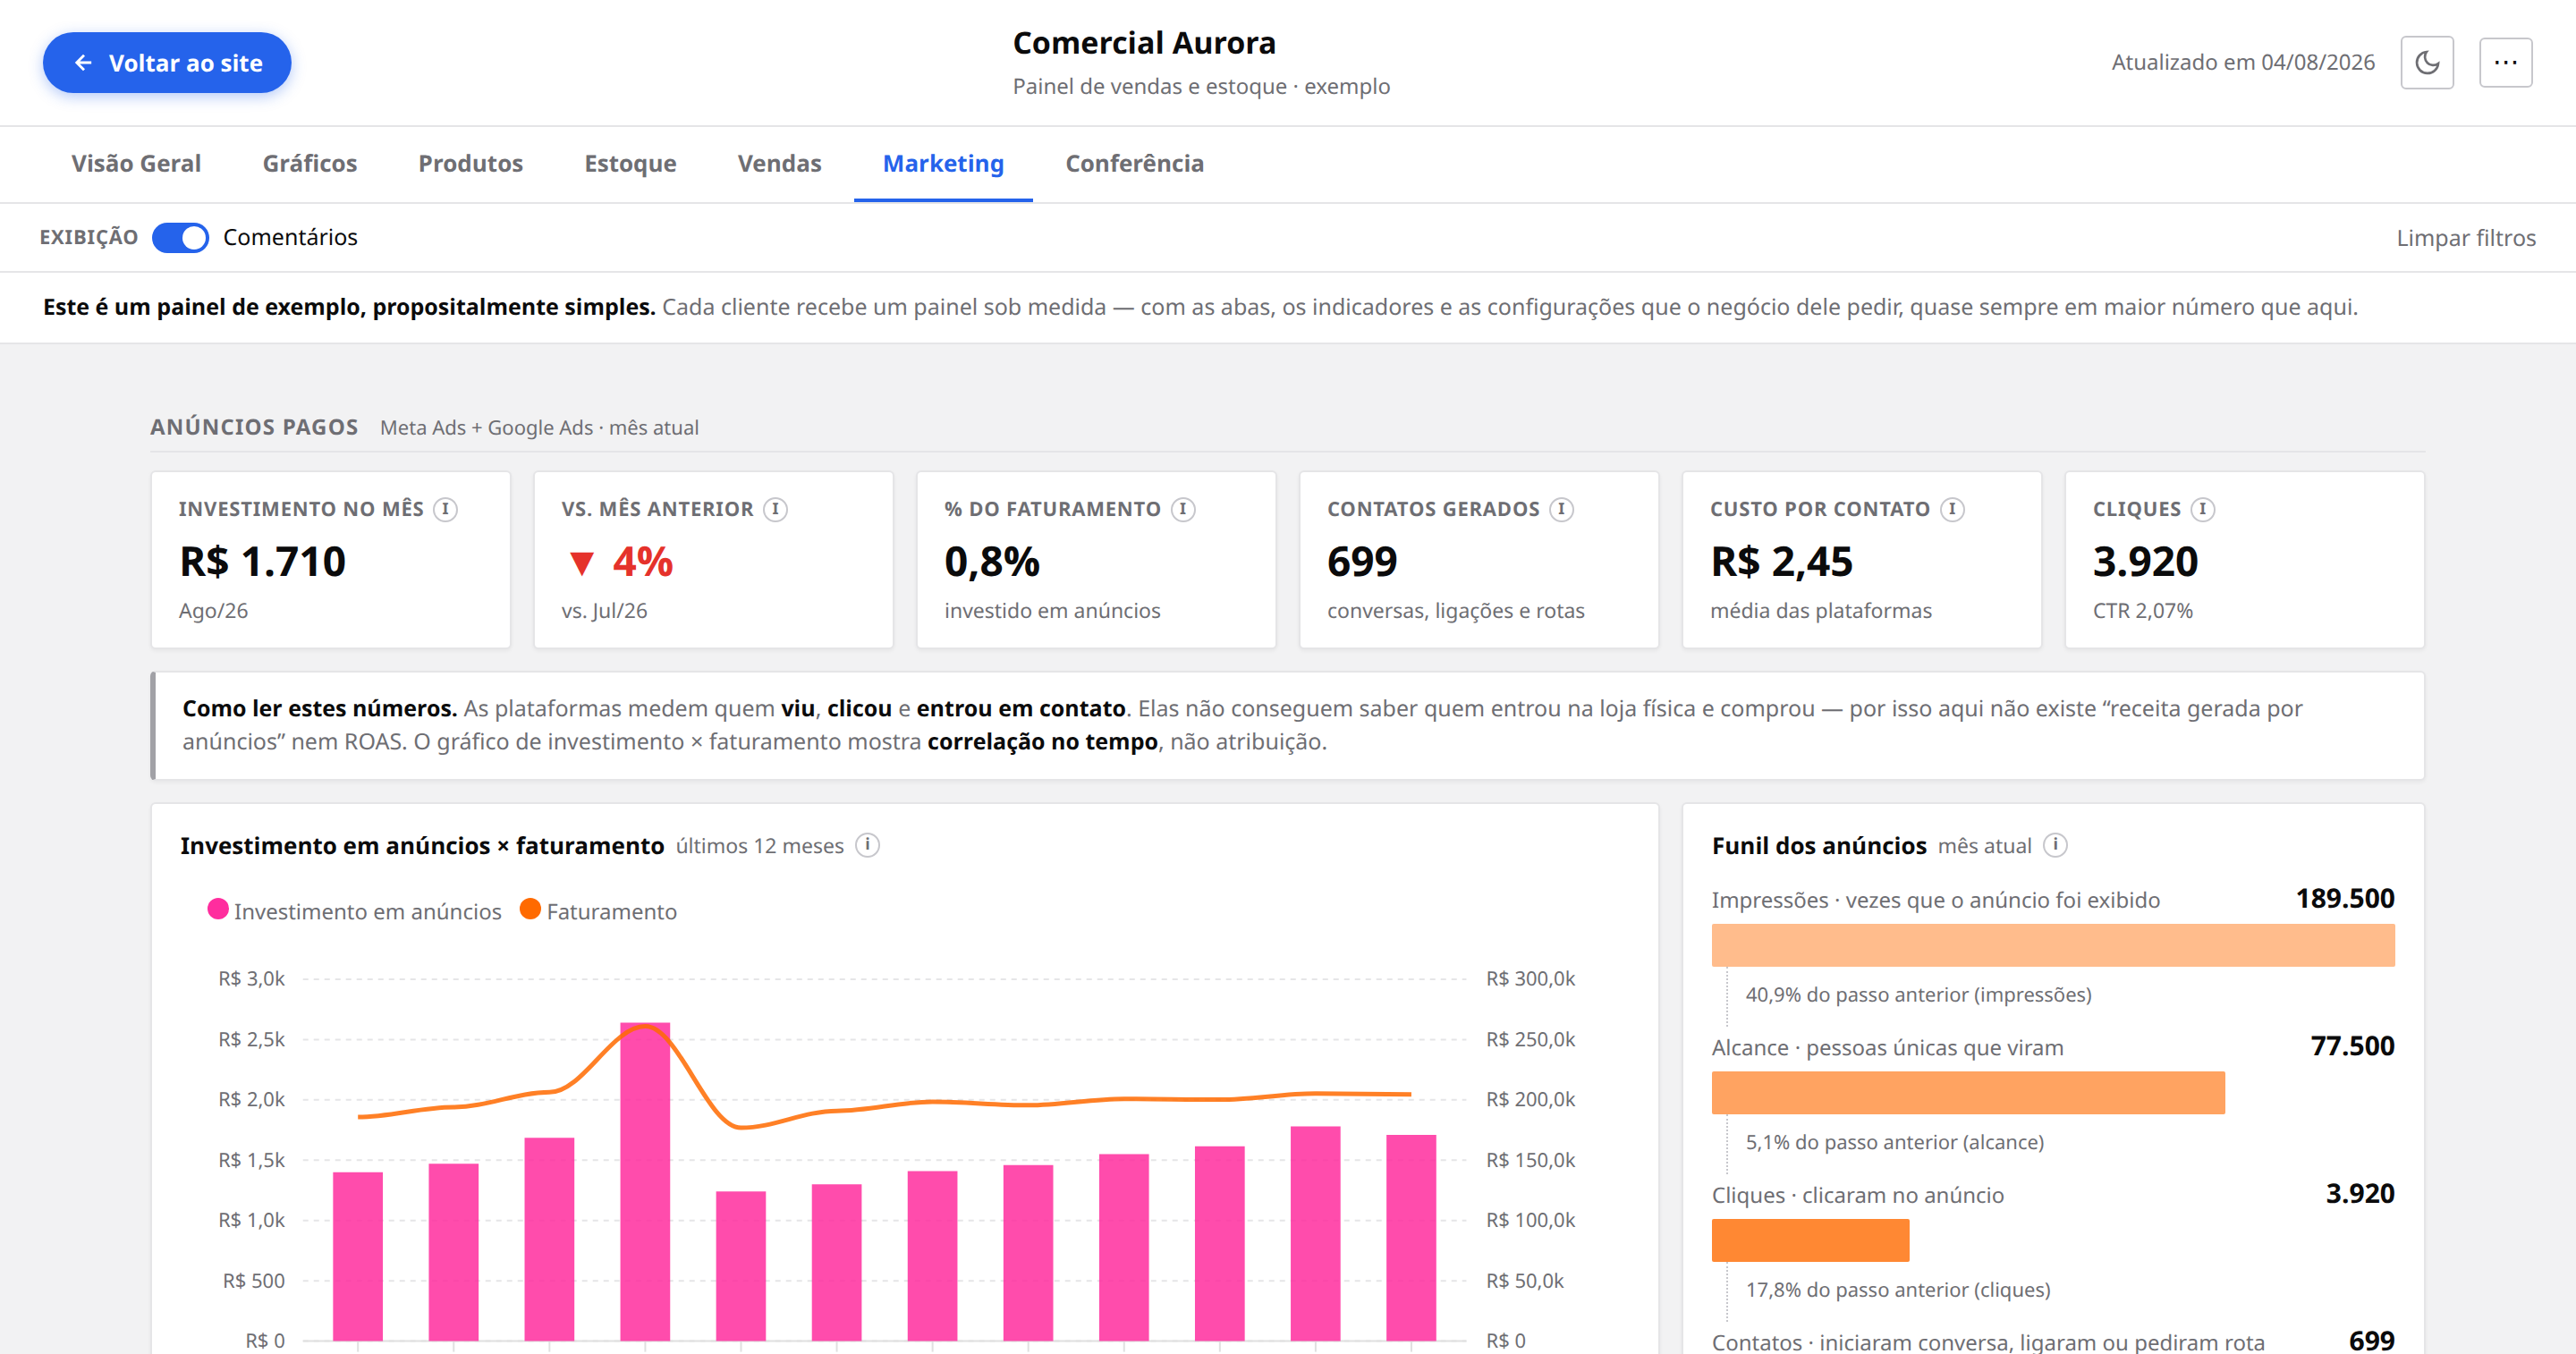Click info icon beside Custo por contato
Screen dimensions: 2576x1354
point(1952,509)
